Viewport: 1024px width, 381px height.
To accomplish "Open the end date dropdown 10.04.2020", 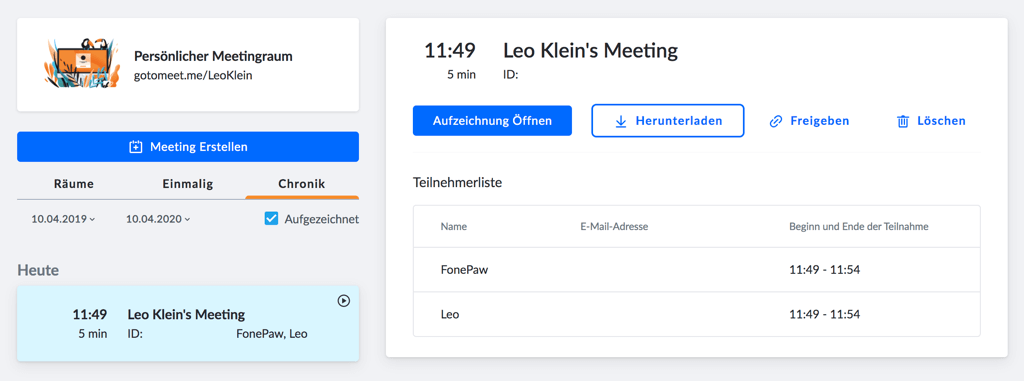I will 158,220.
